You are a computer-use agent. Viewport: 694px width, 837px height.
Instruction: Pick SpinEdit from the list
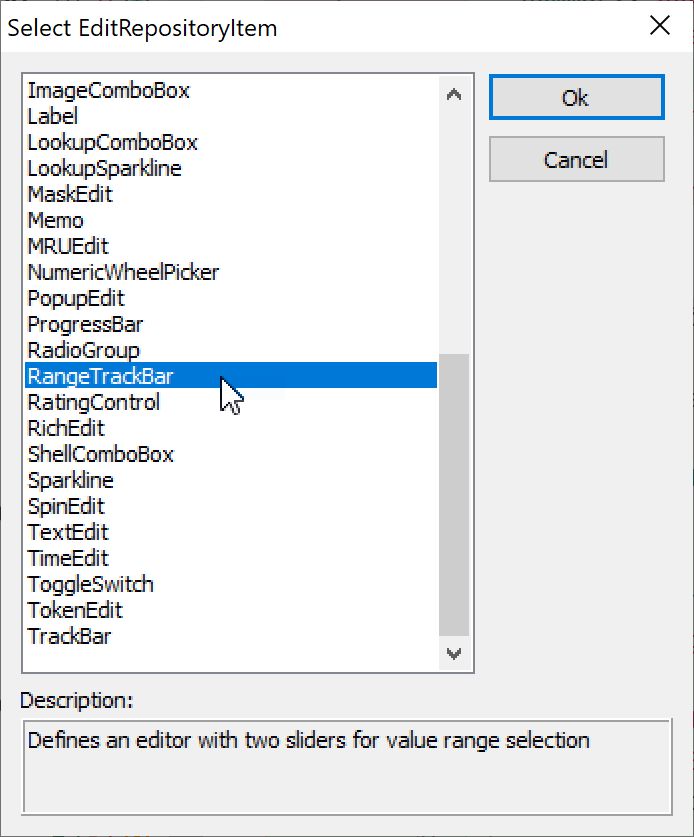(x=66, y=507)
